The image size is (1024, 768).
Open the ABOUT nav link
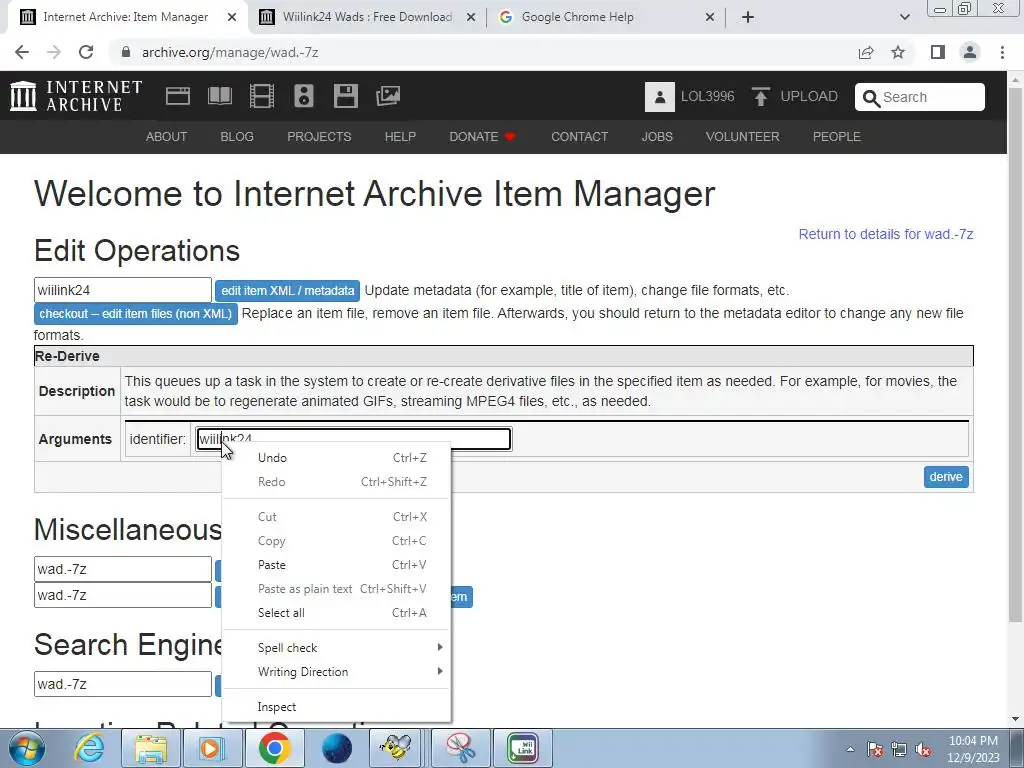coord(167,136)
